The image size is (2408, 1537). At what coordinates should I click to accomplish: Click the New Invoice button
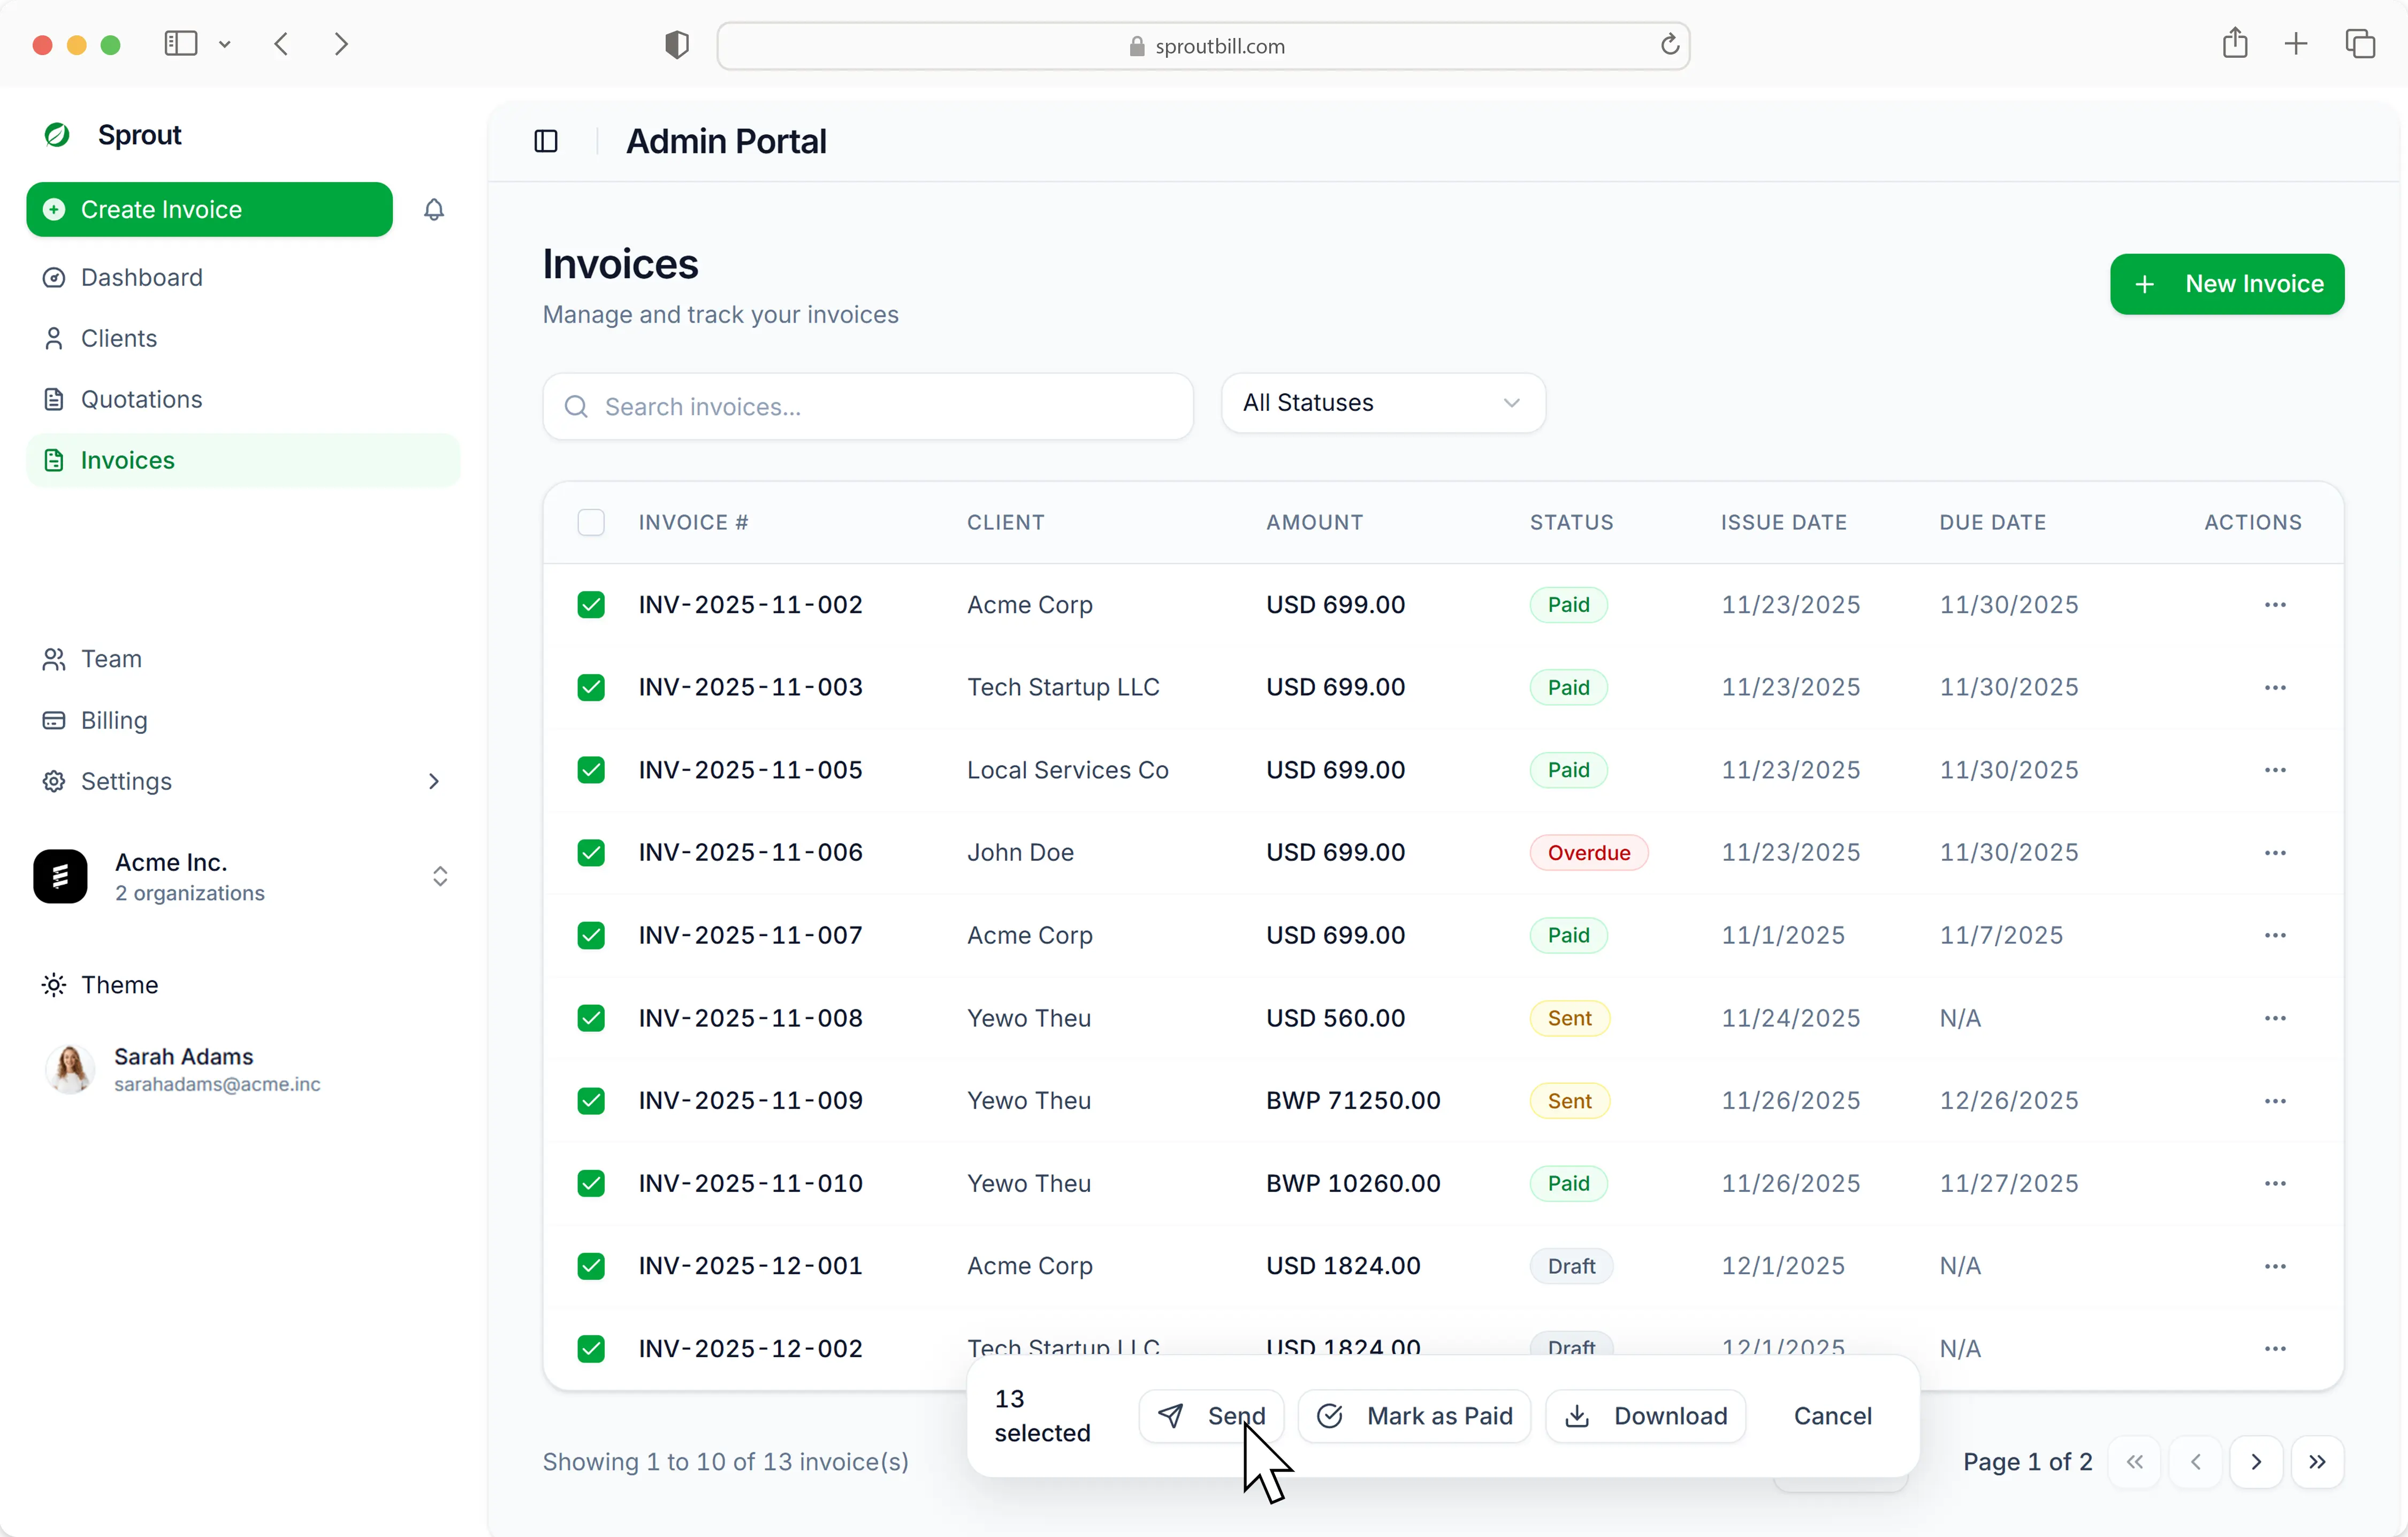pyautogui.click(x=2227, y=284)
